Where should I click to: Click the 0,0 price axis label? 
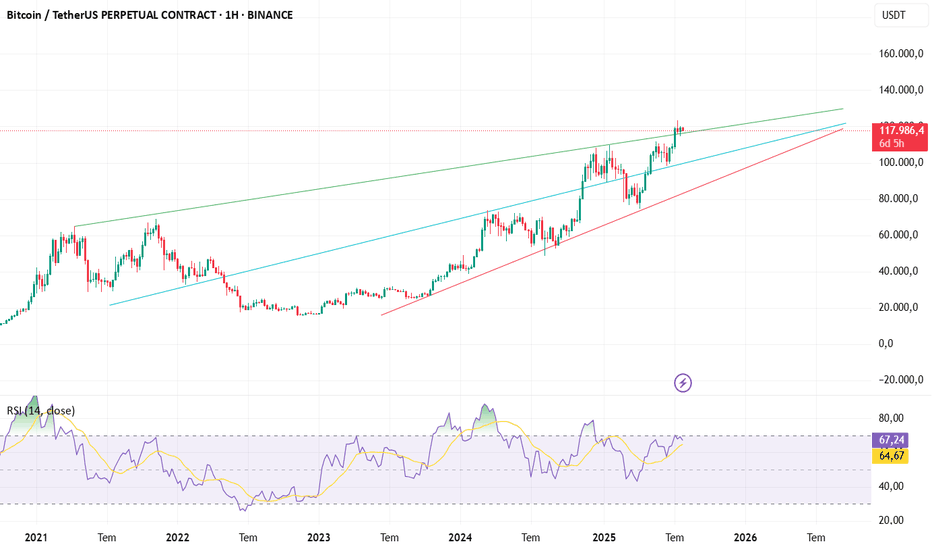(x=886, y=344)
